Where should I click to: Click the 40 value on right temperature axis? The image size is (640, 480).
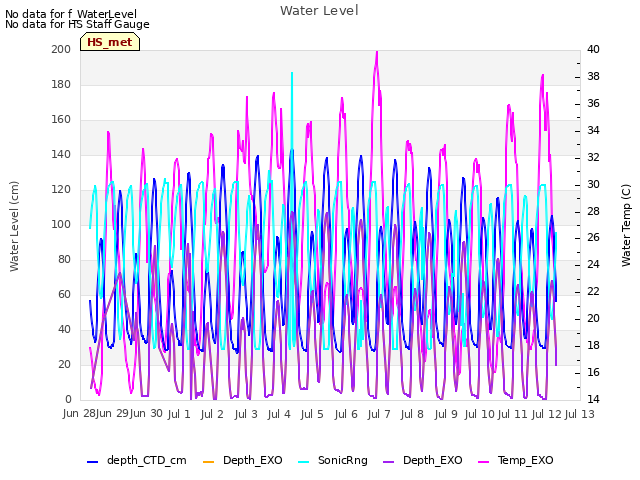pyautogui.click(x=593, y=49)
